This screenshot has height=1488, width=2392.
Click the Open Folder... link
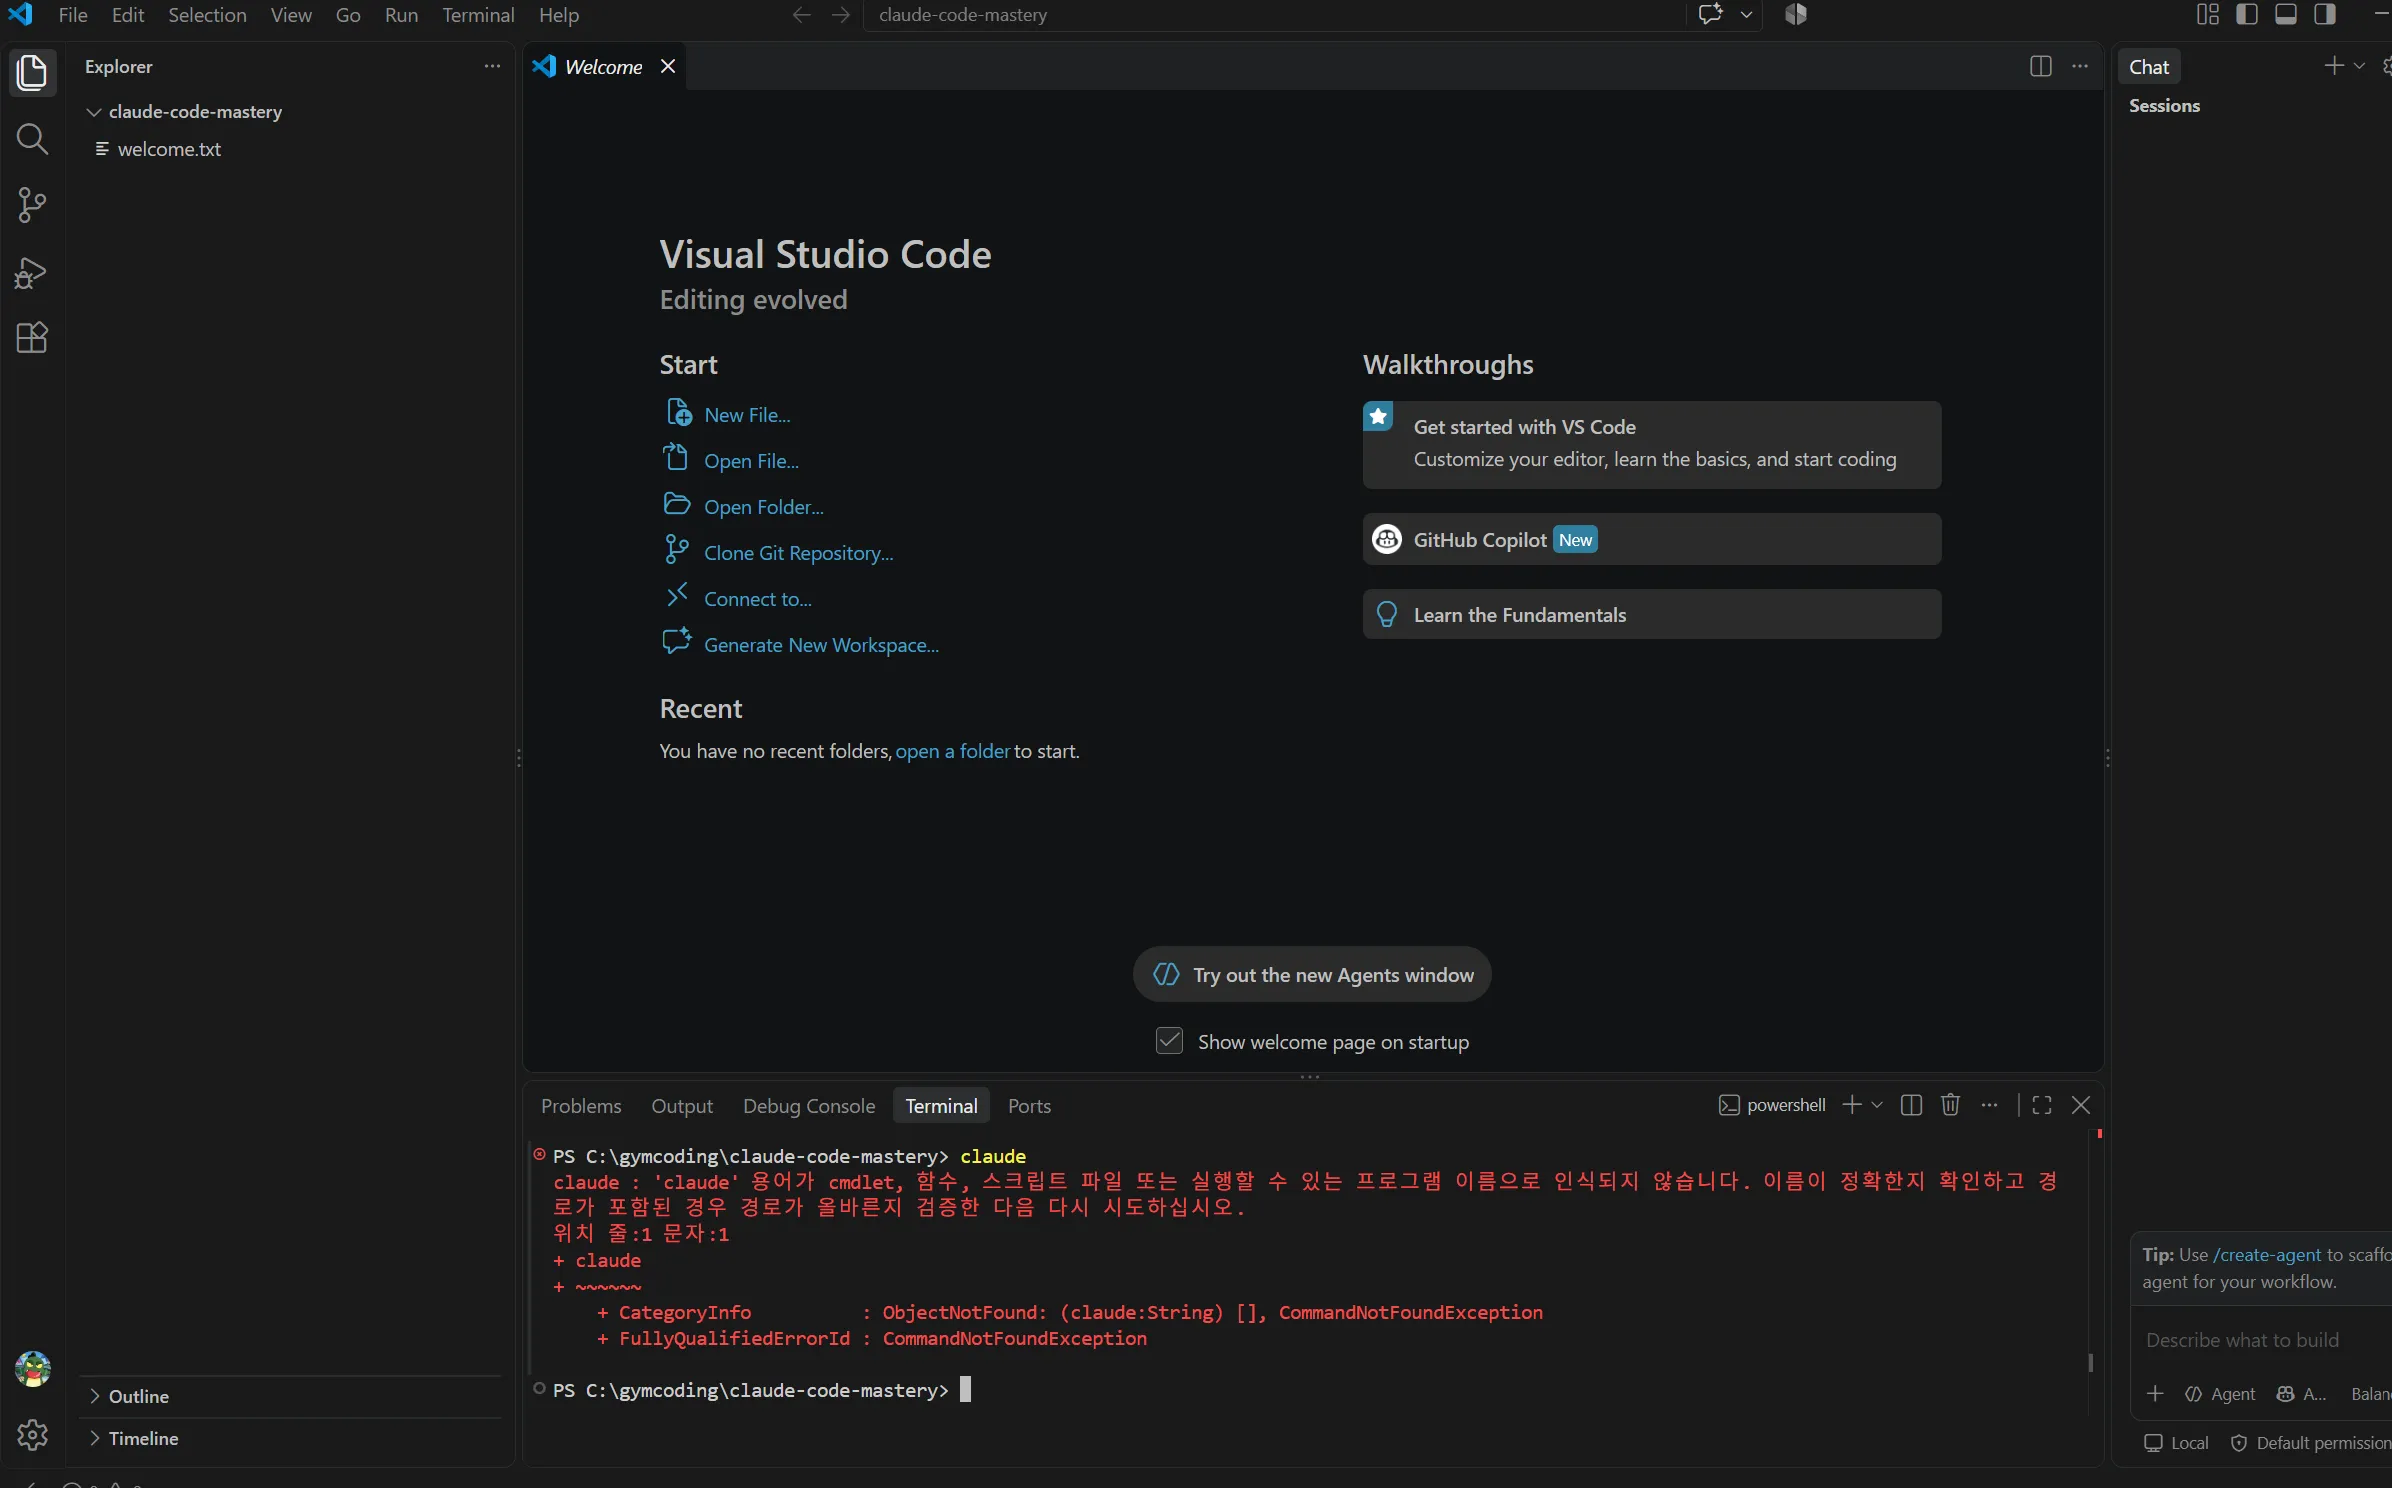coord(764,507)
